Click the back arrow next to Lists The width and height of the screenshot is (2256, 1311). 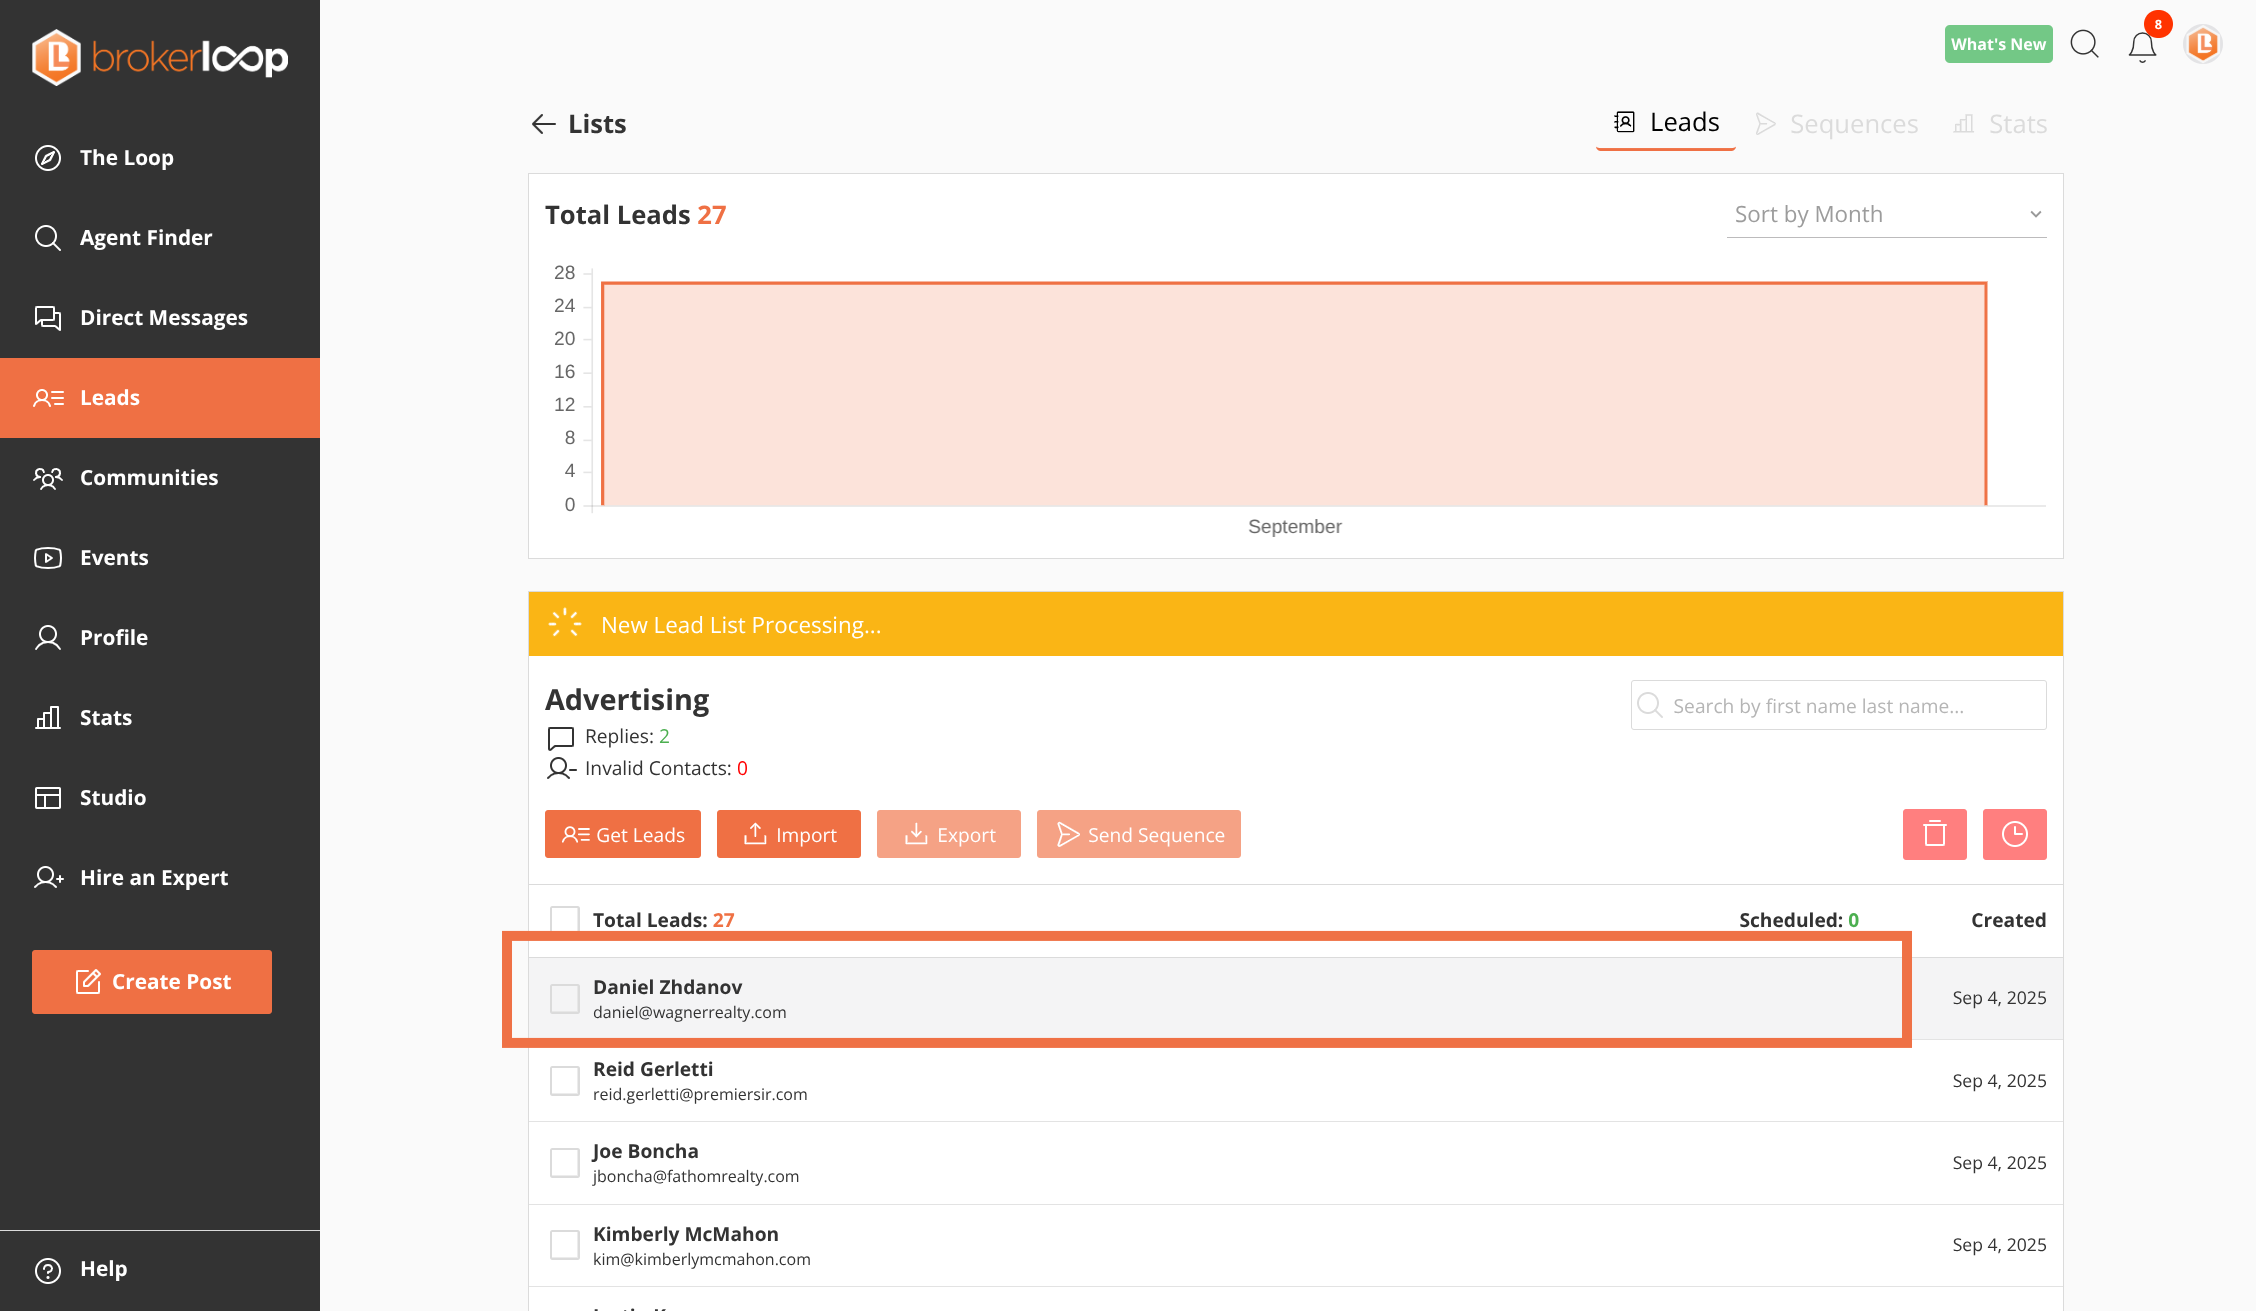coord(543,124)
